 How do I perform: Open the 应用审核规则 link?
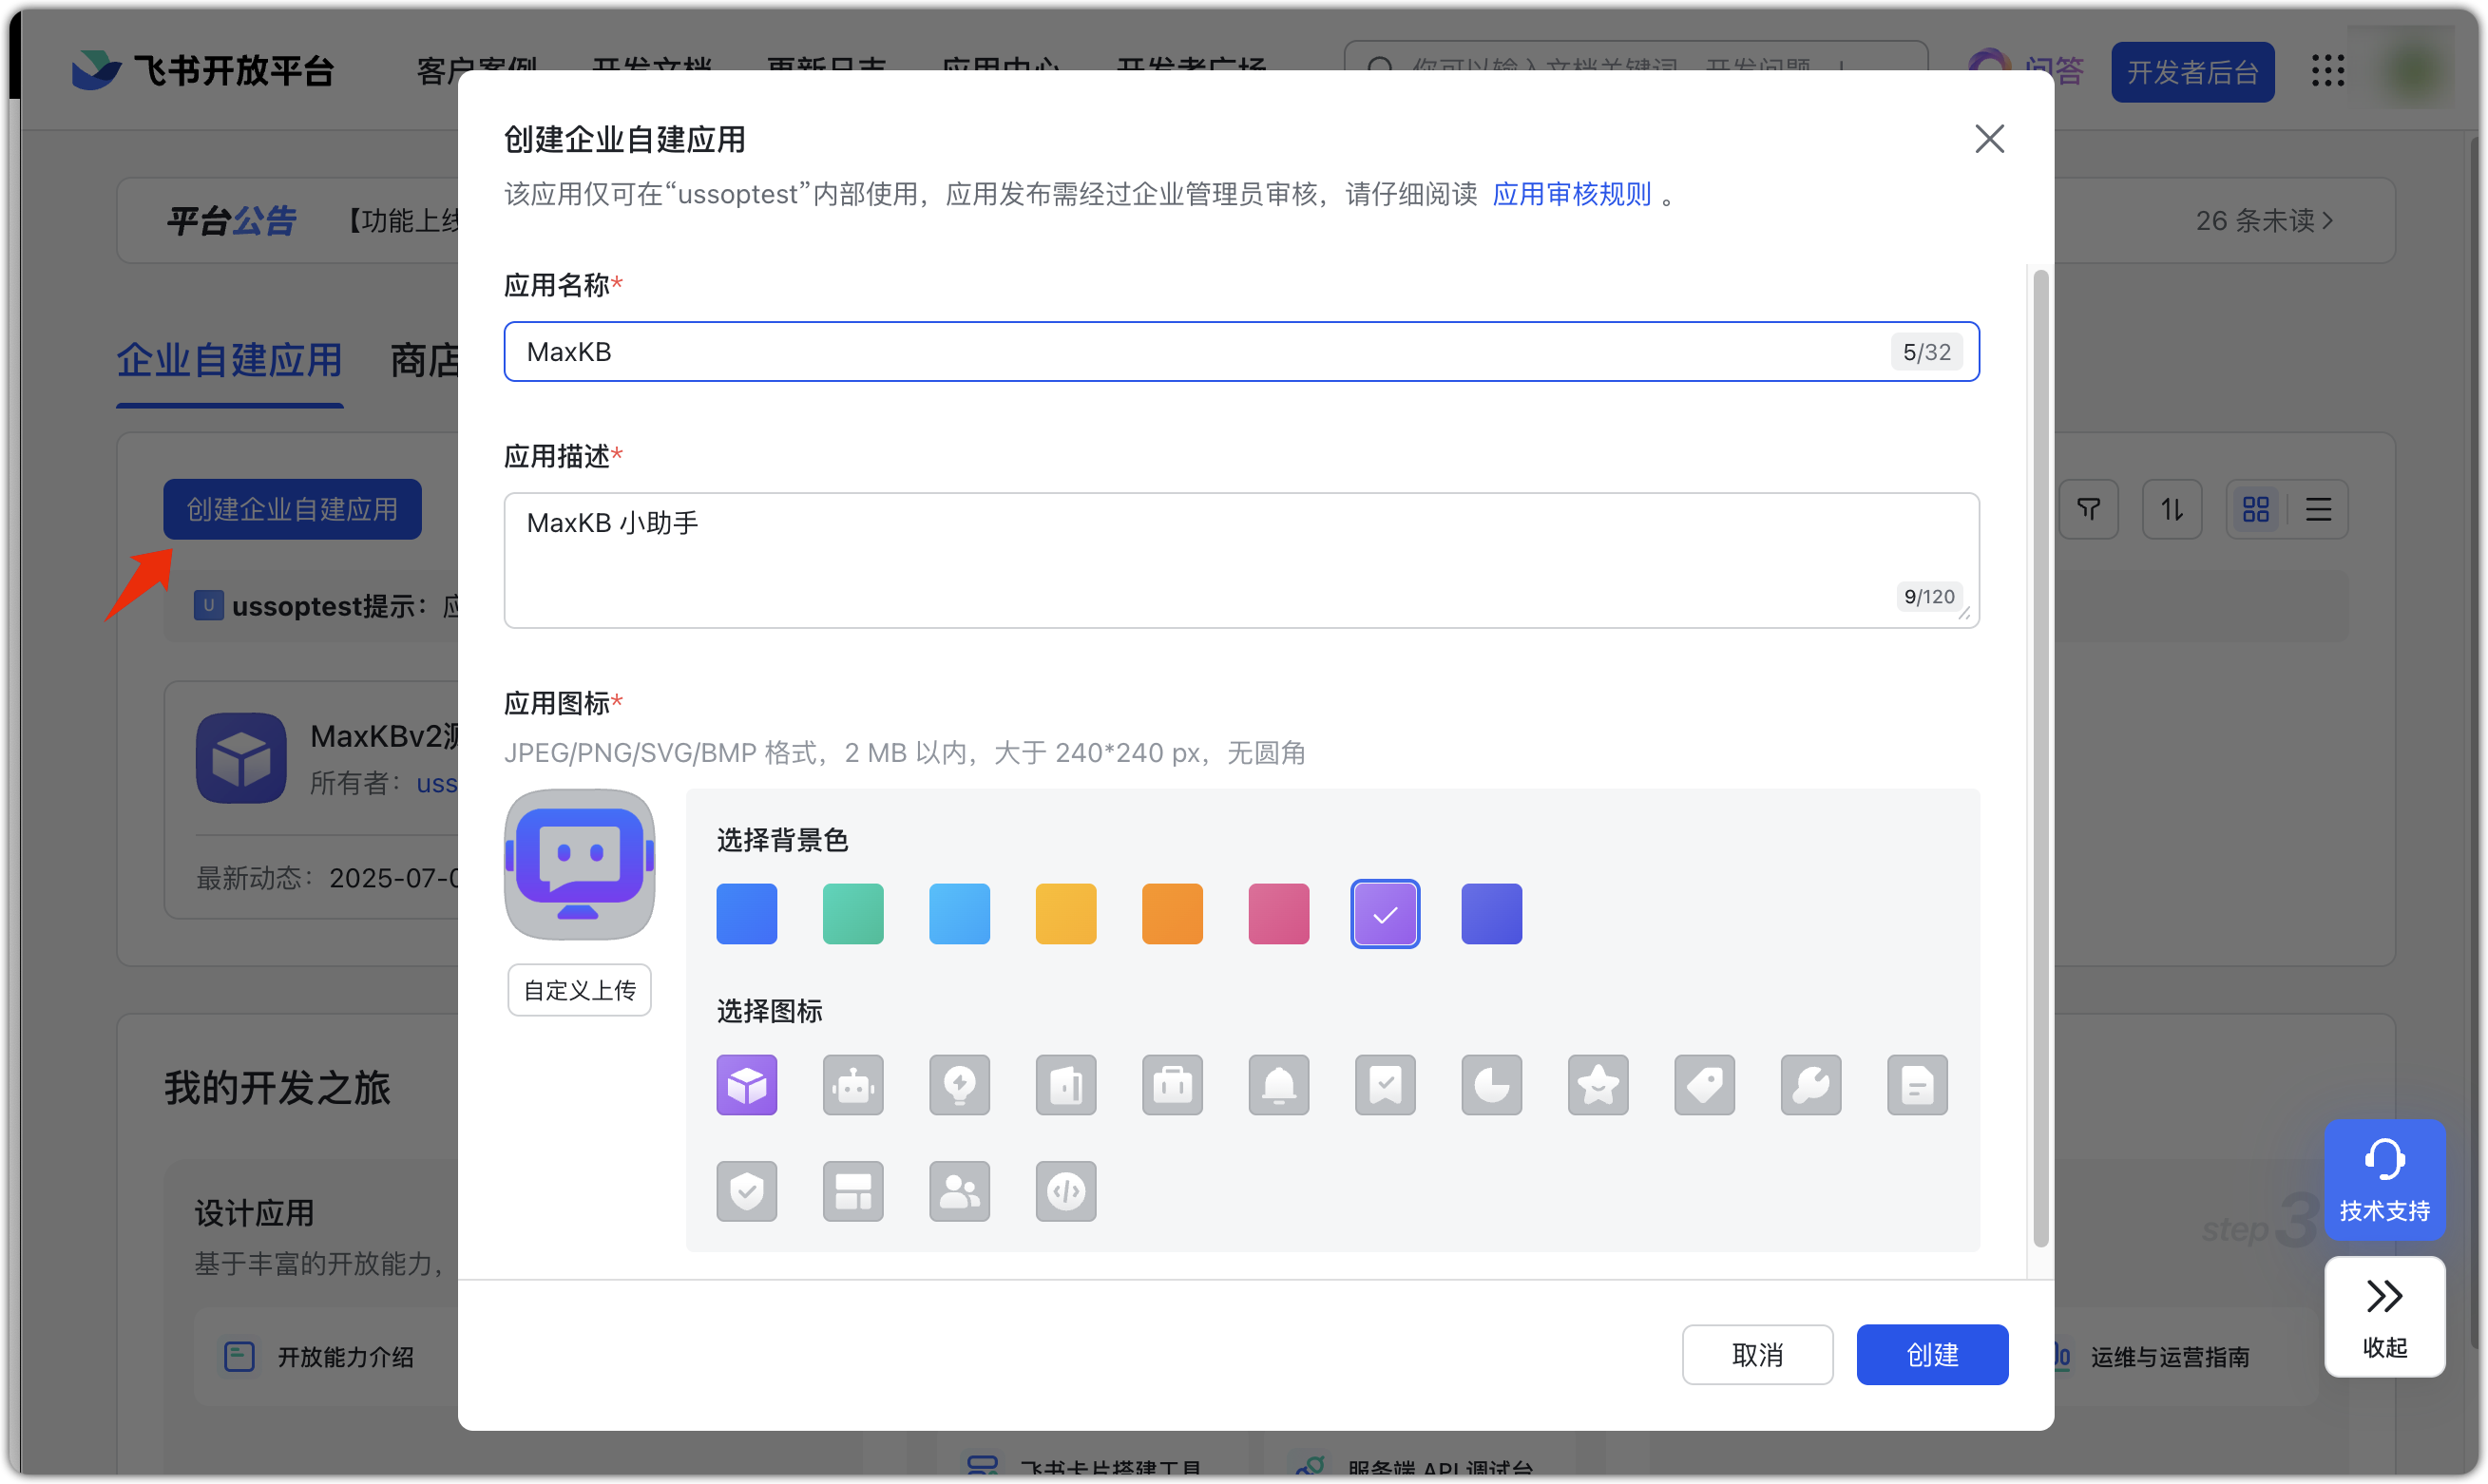point(1571,194)
